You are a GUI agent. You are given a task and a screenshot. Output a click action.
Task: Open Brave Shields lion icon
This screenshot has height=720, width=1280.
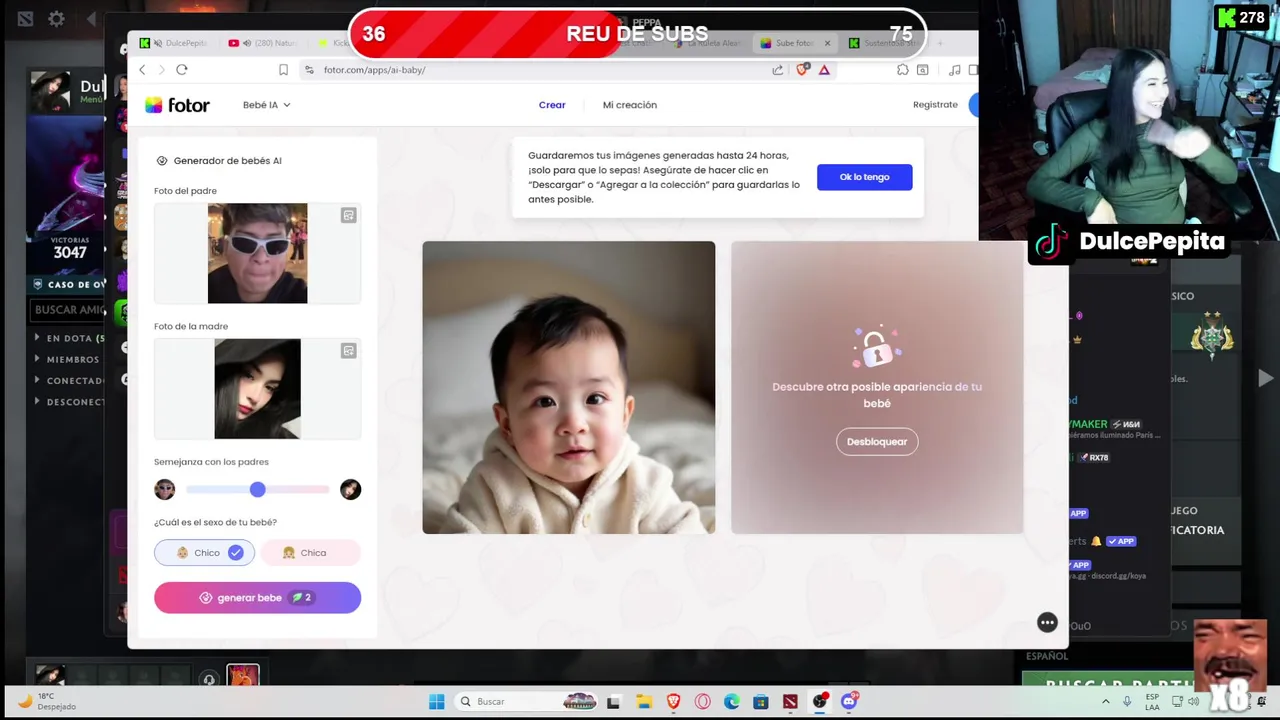tap(803, 70)
